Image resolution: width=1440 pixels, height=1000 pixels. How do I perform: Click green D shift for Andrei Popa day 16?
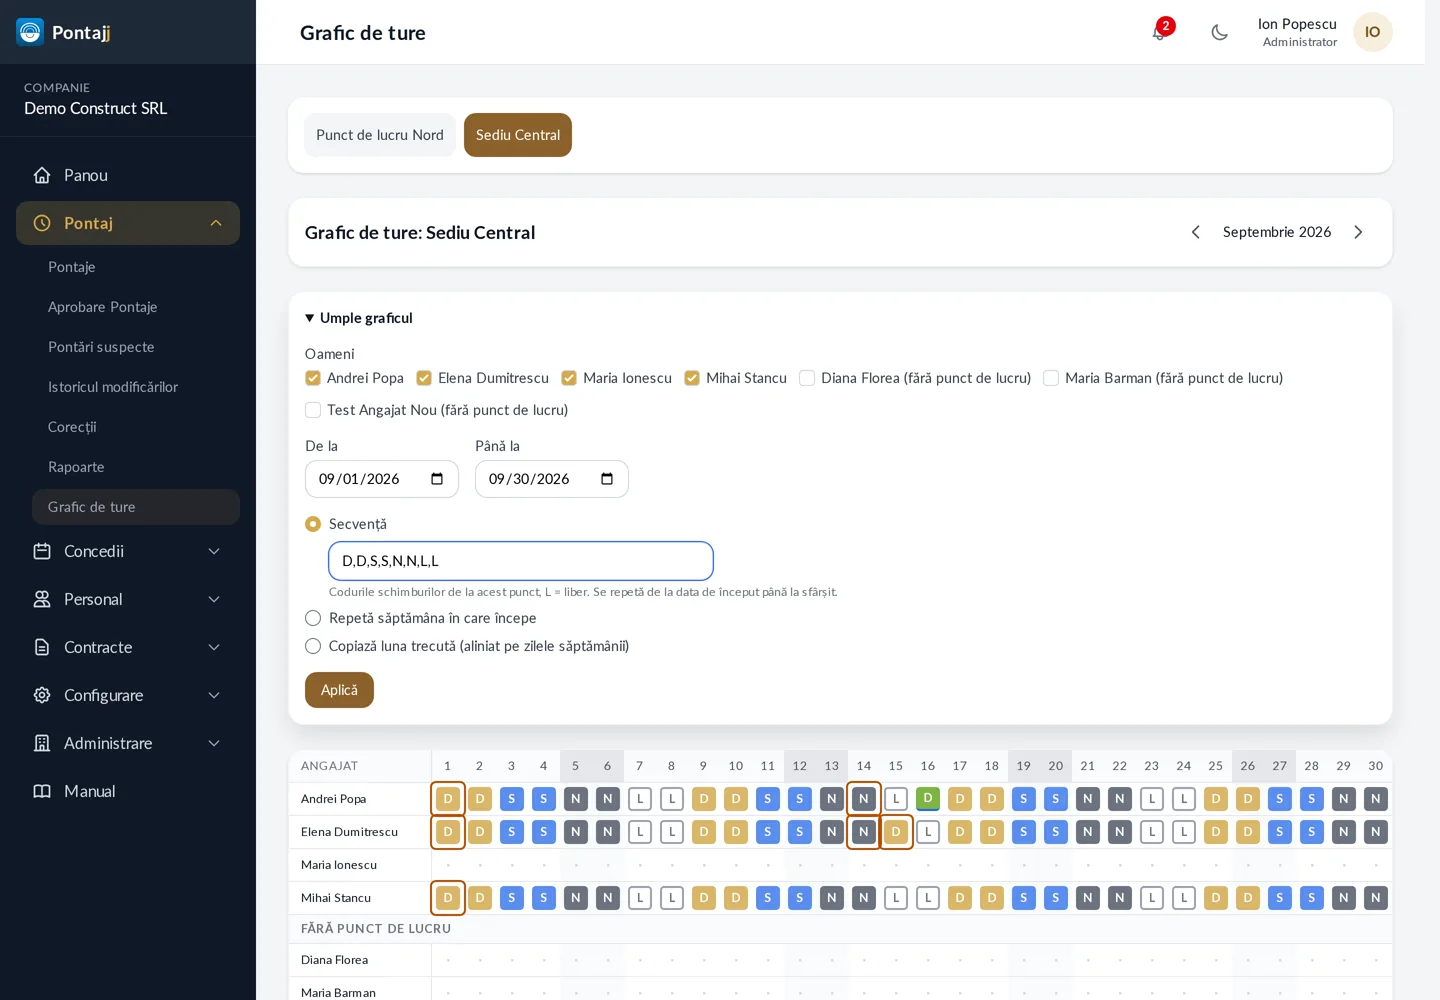[x=928, y=799]
